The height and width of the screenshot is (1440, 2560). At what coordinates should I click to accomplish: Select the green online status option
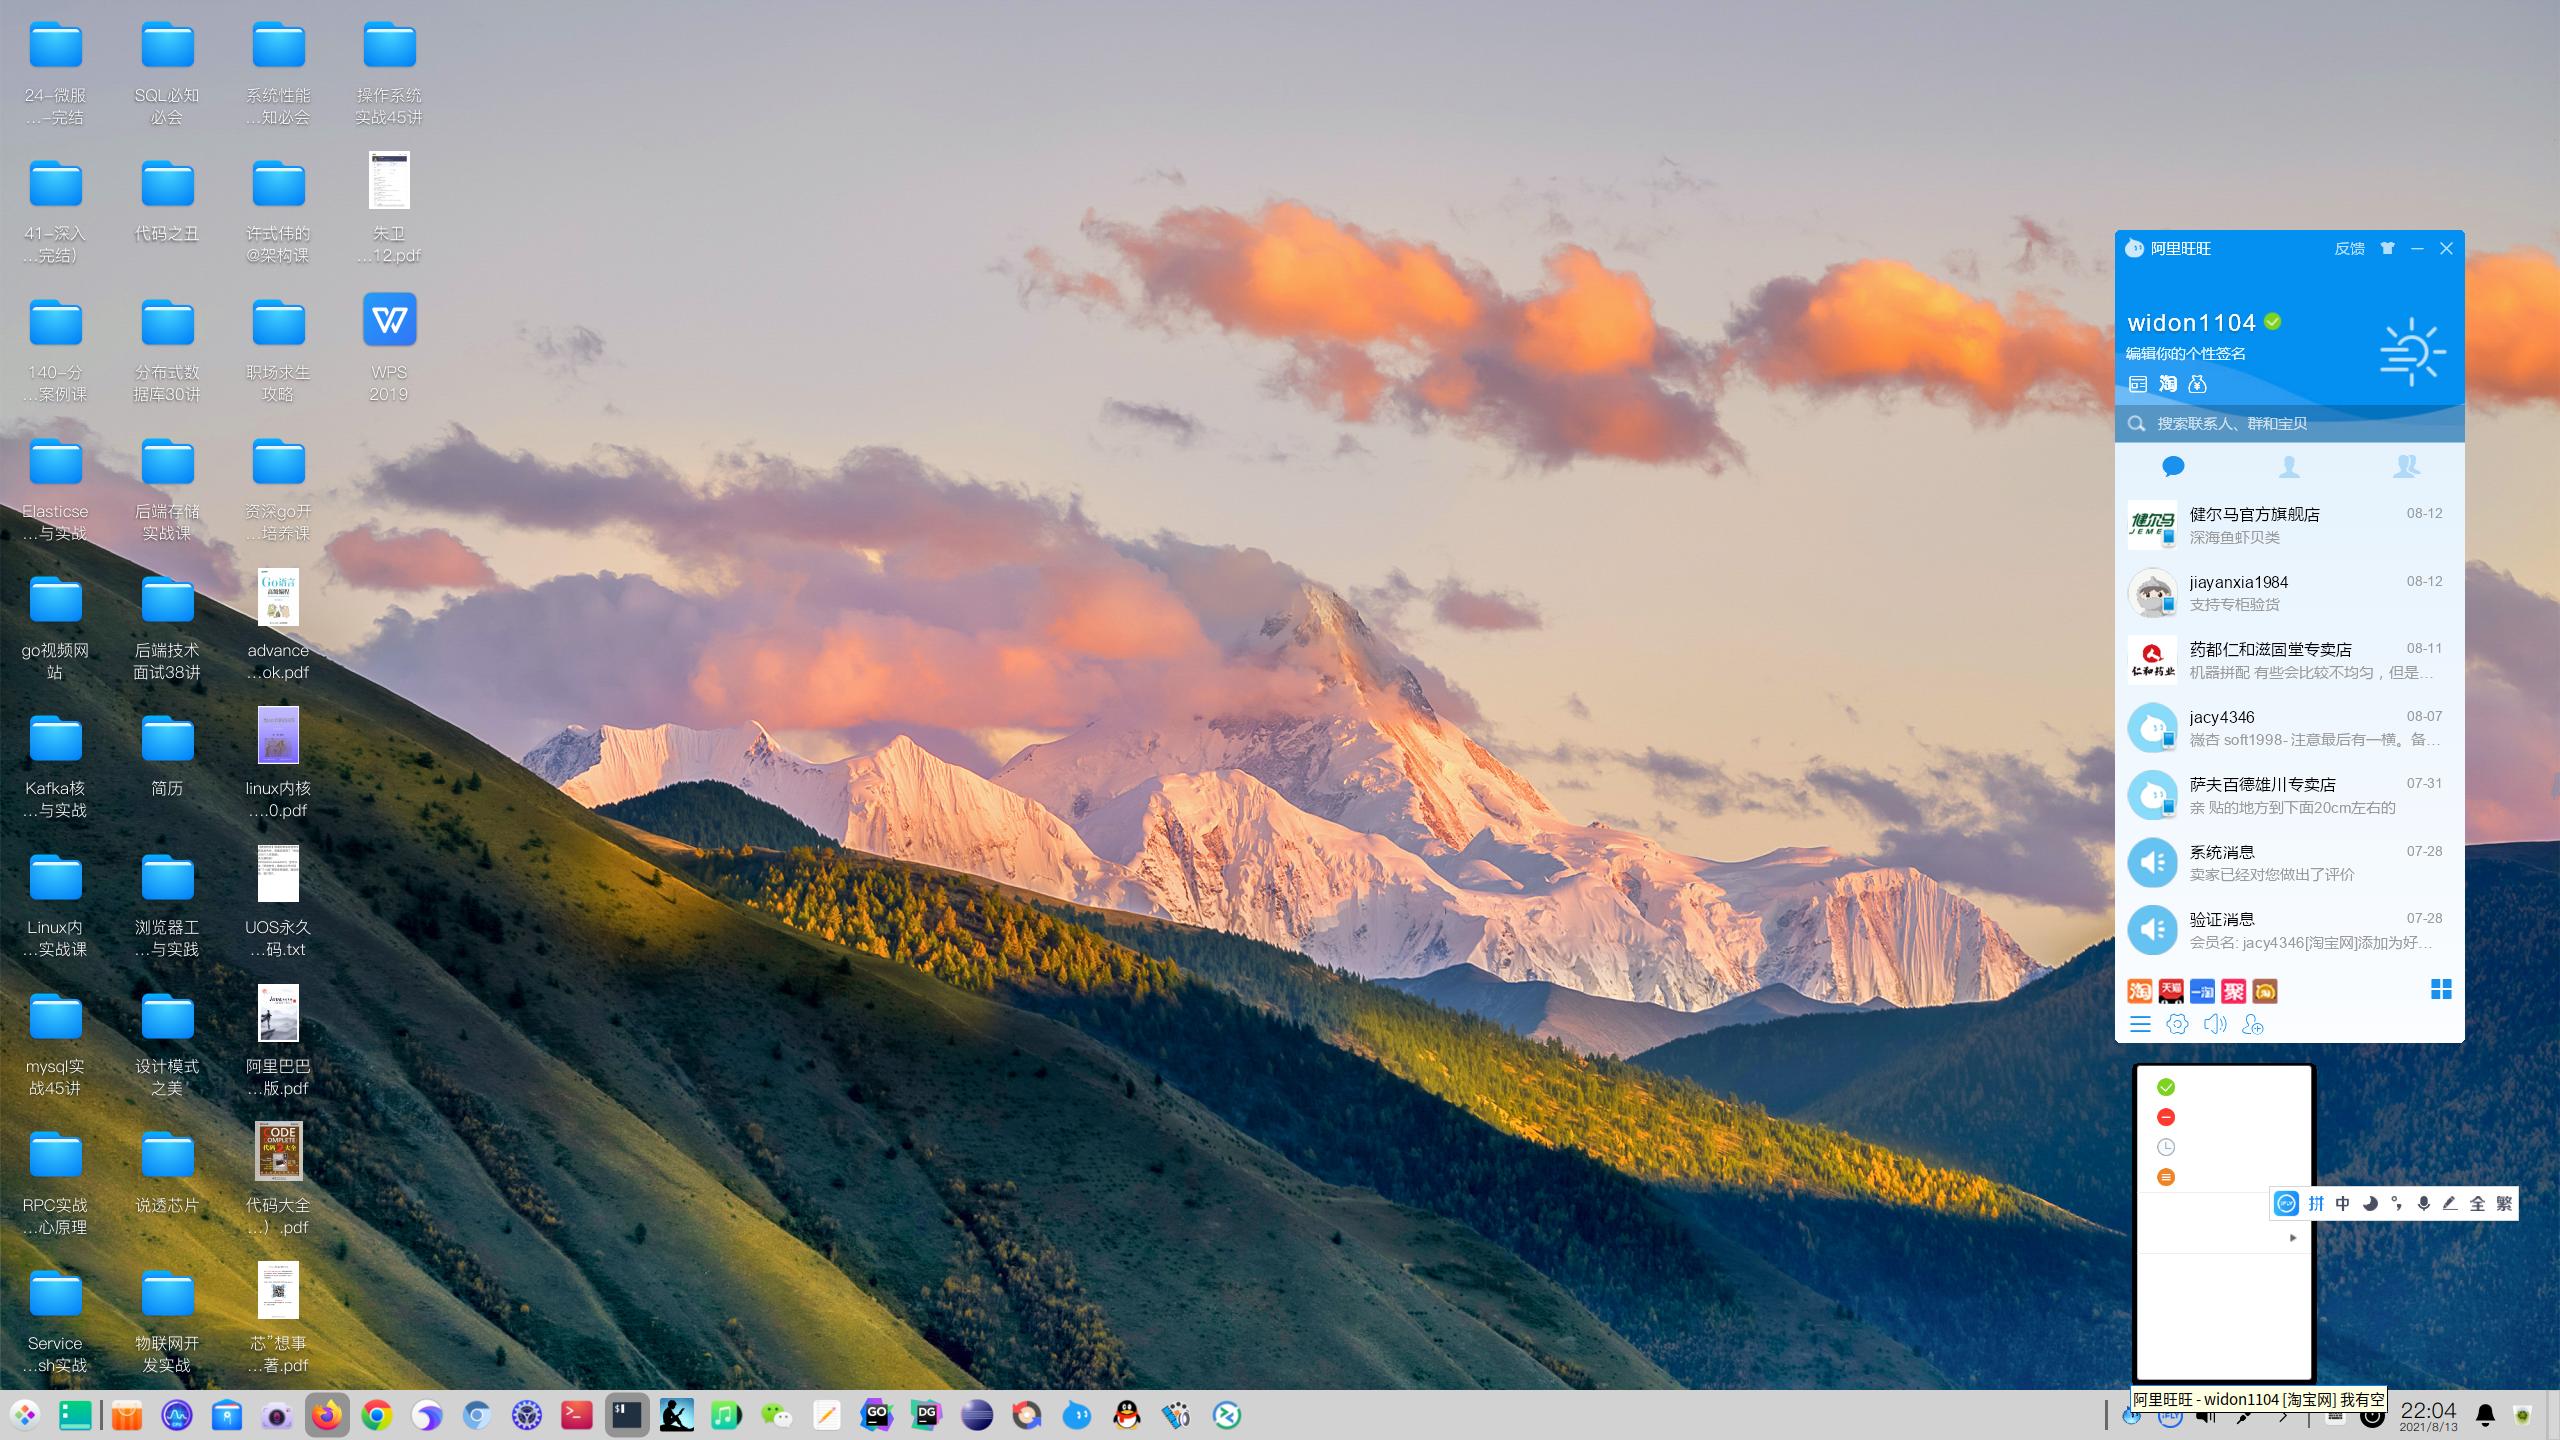(x=2166, y=1087)
